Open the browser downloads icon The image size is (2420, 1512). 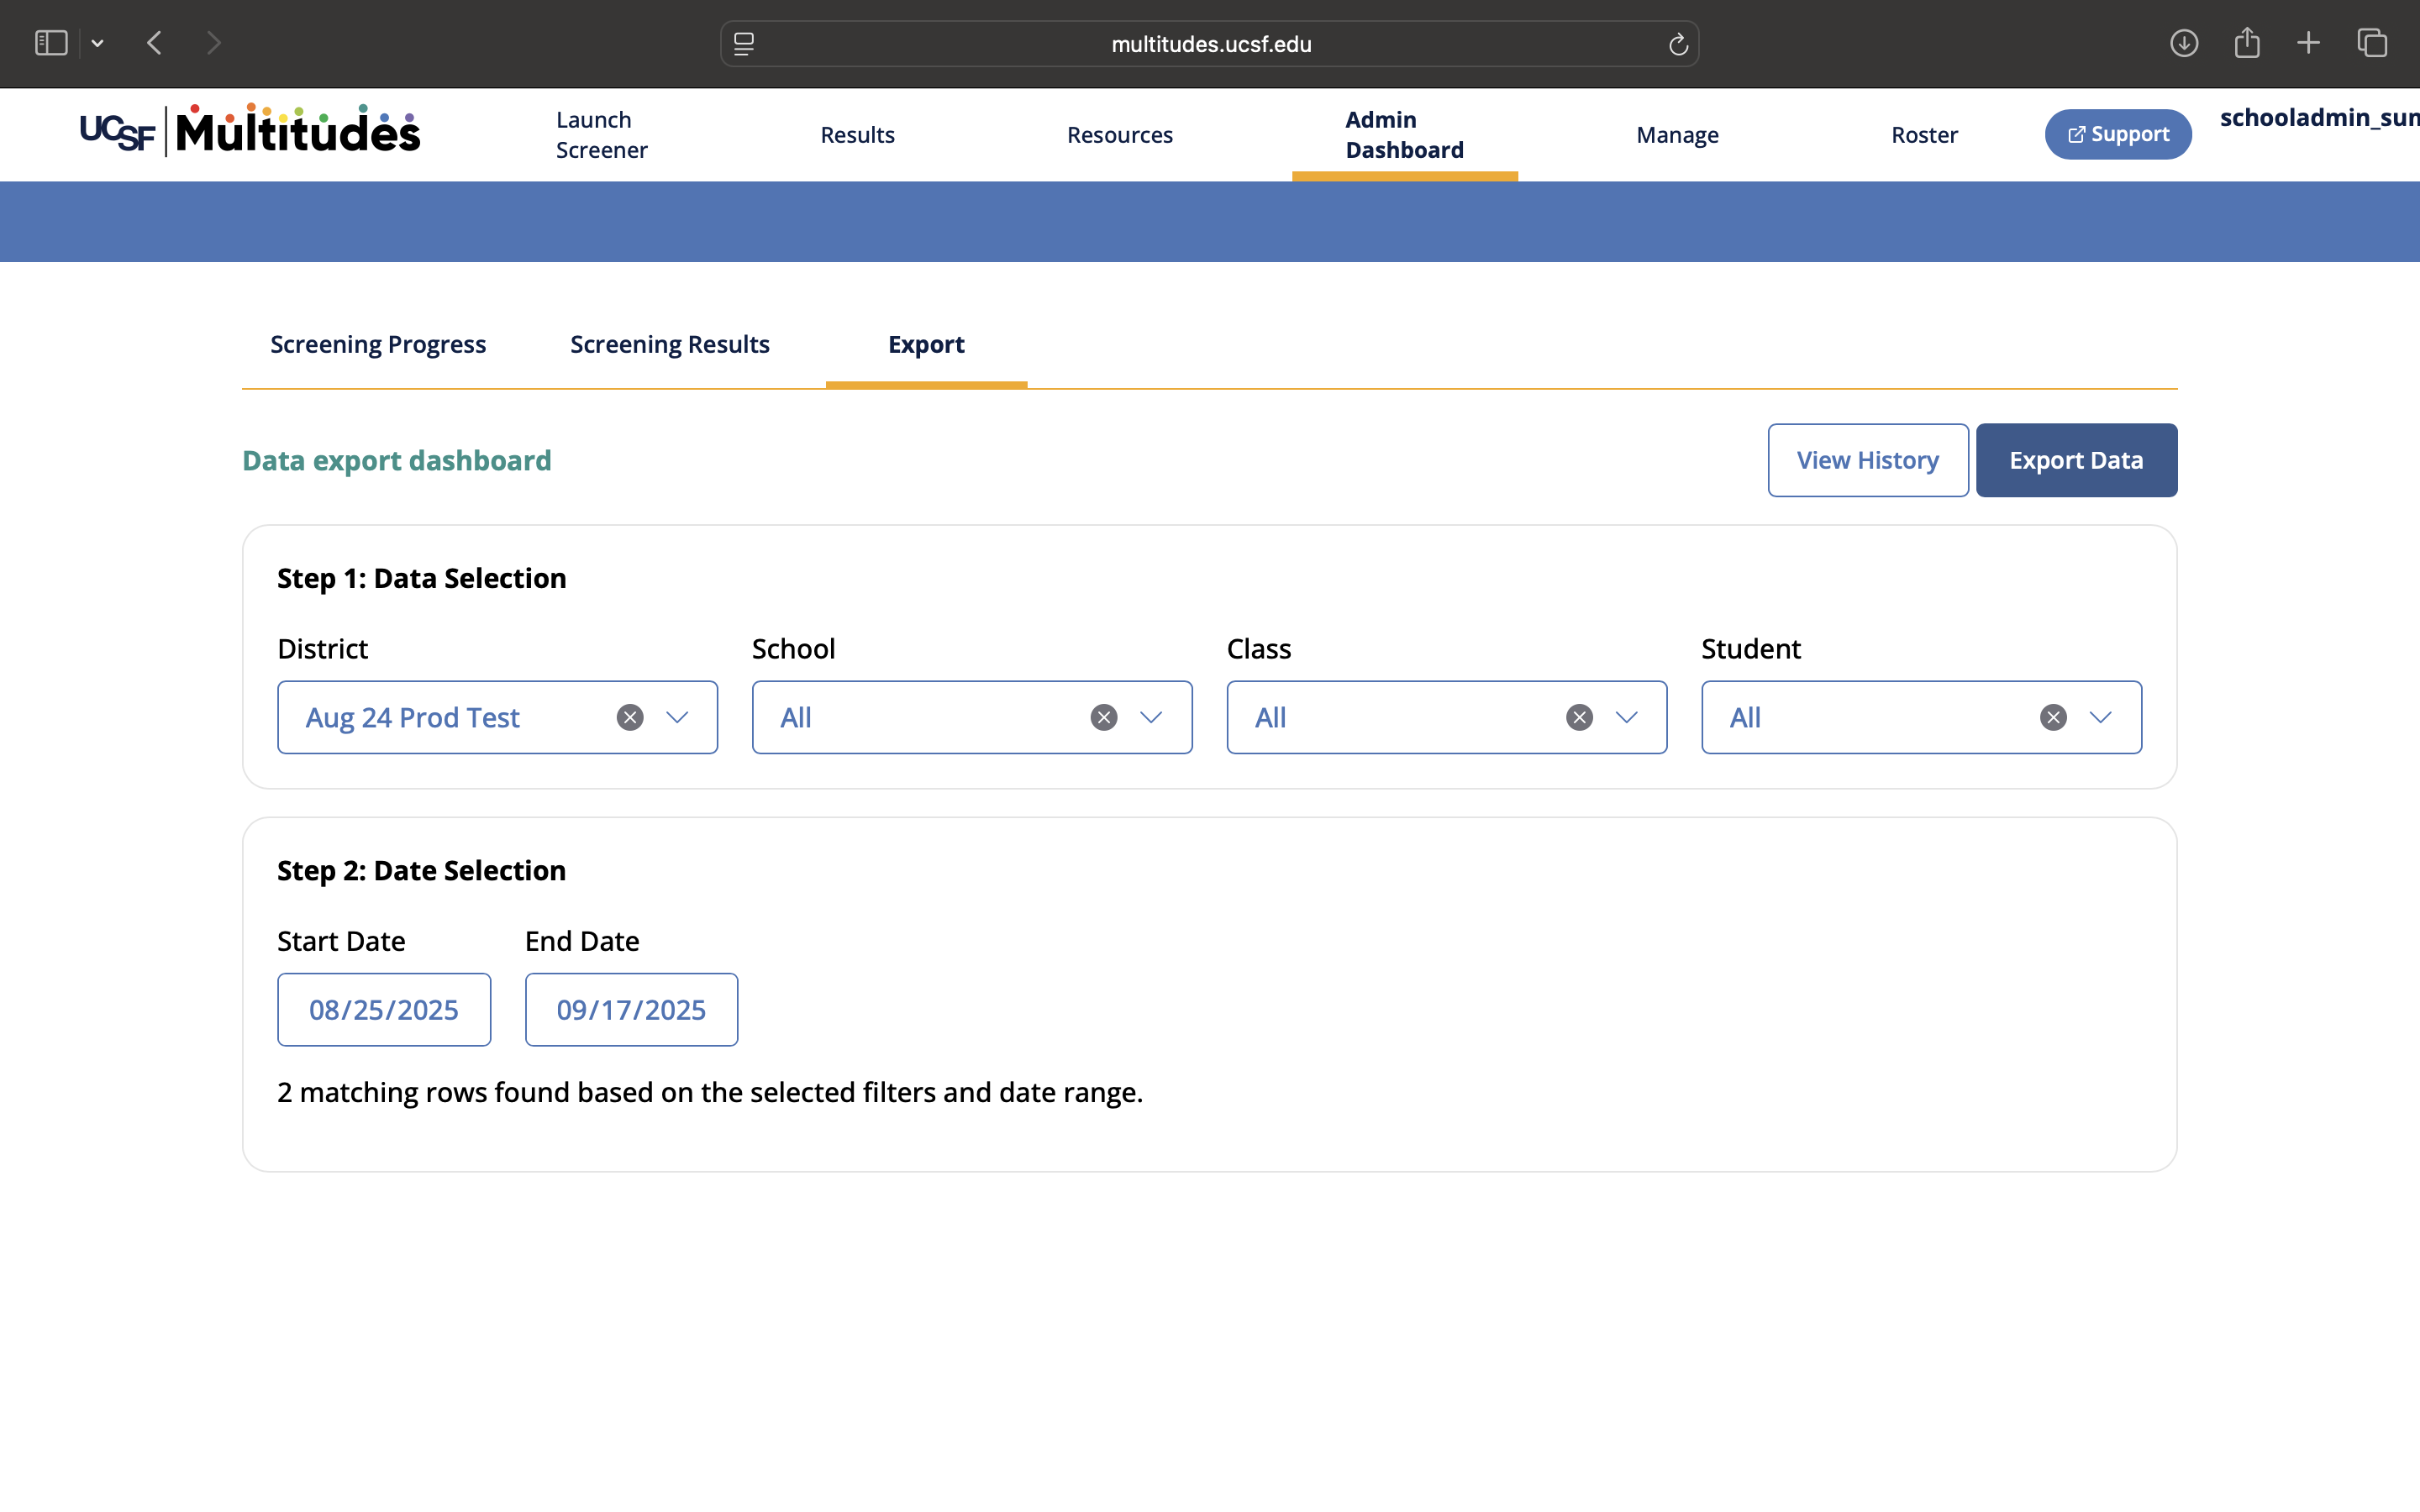[2184, 43]
